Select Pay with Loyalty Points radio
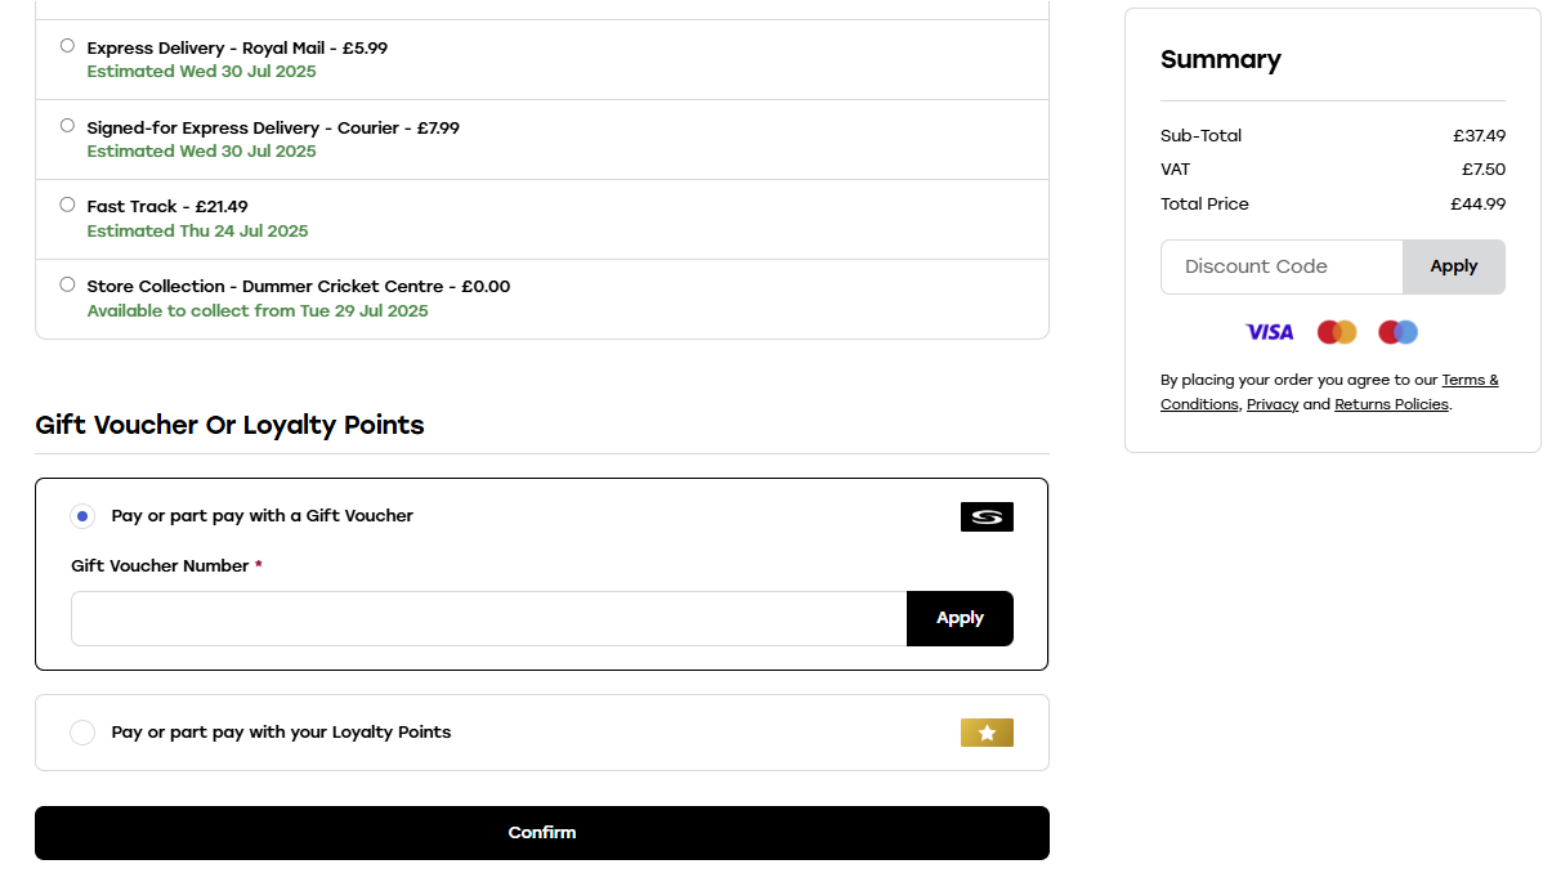This screenshot has height=878, width=1563. (82, 733)
